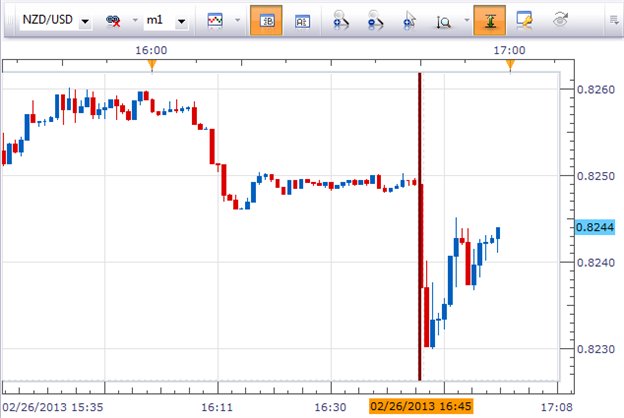Viewport: 624px width, 418px height.
Task: Click the 16:00 orange time marker
Action: point(152,65)
